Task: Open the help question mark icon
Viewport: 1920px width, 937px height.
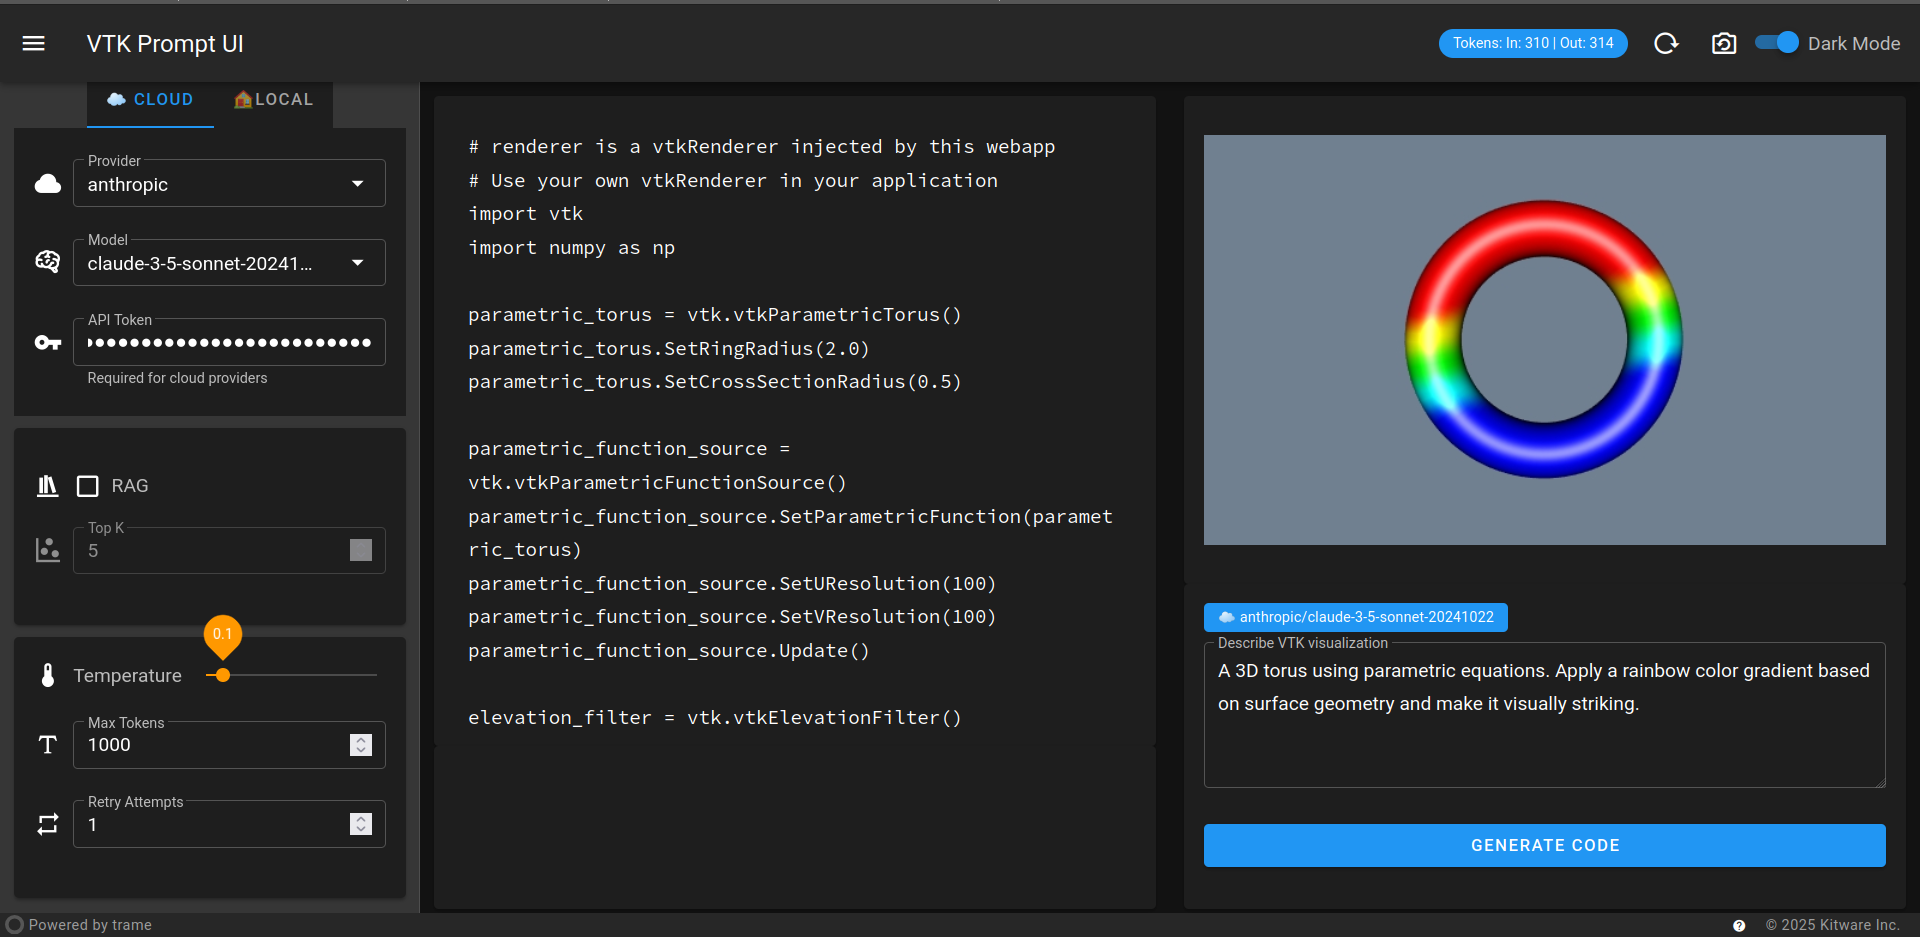Action: coord(1740,925)
